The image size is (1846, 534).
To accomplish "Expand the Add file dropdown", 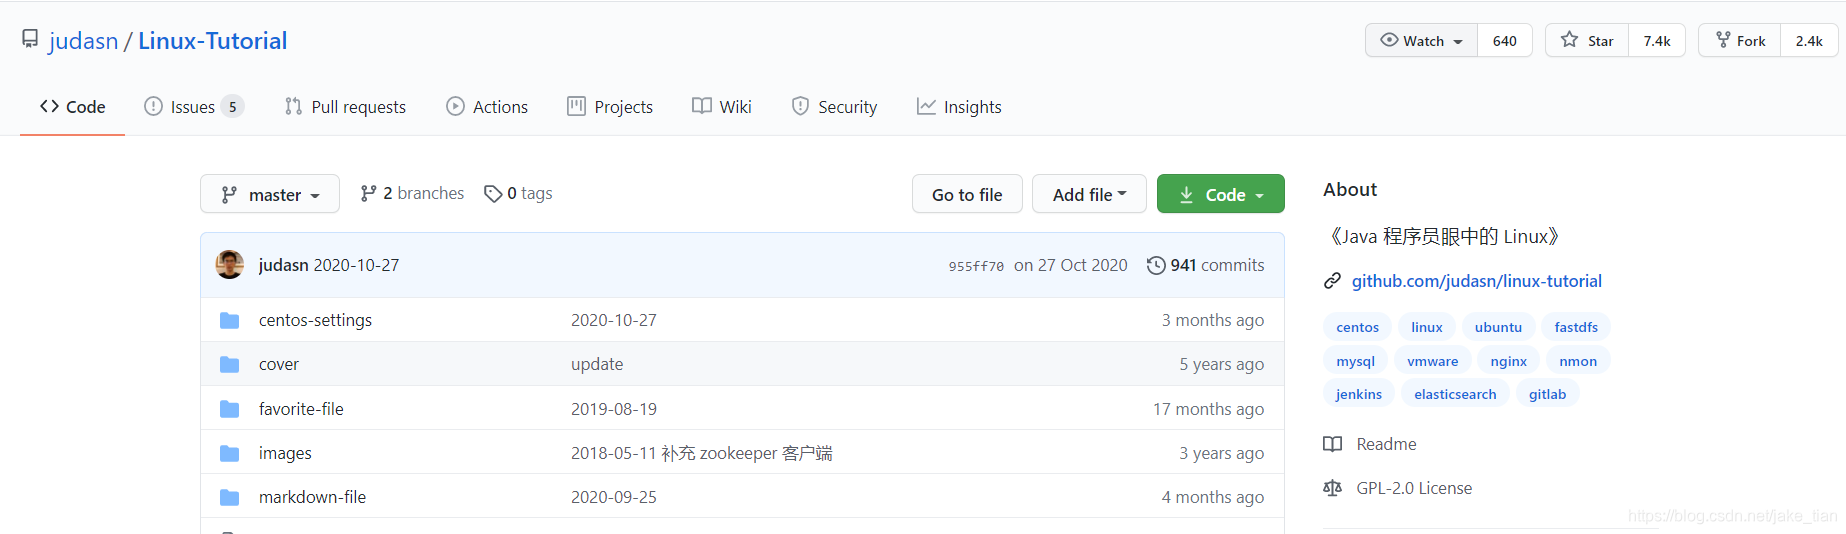I will pos(1089,194).
